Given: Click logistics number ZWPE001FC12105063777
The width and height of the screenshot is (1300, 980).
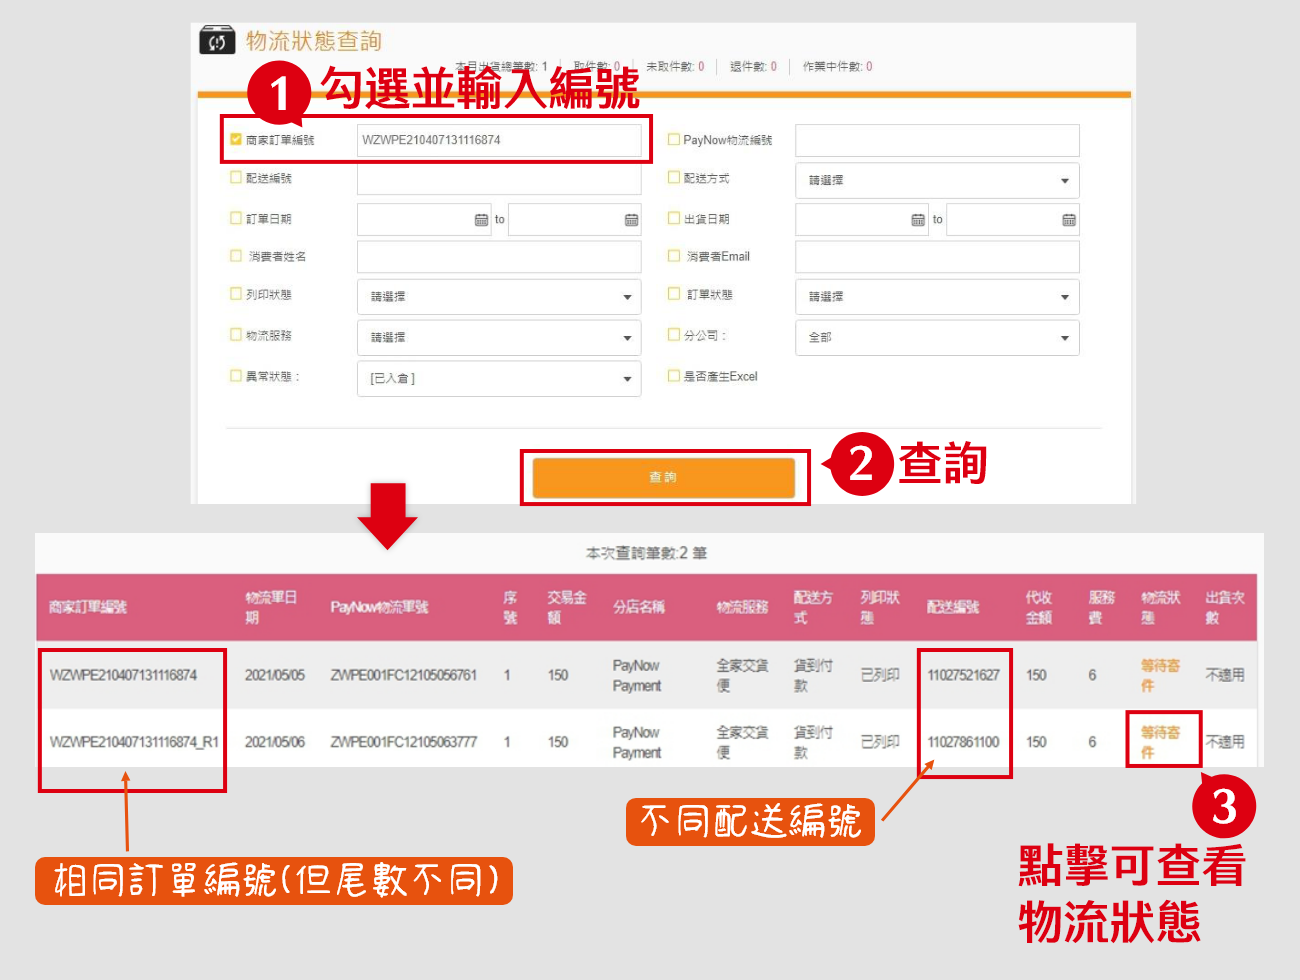Looking at the screenshot, I should pyautogui.click(x=404, y=742).
